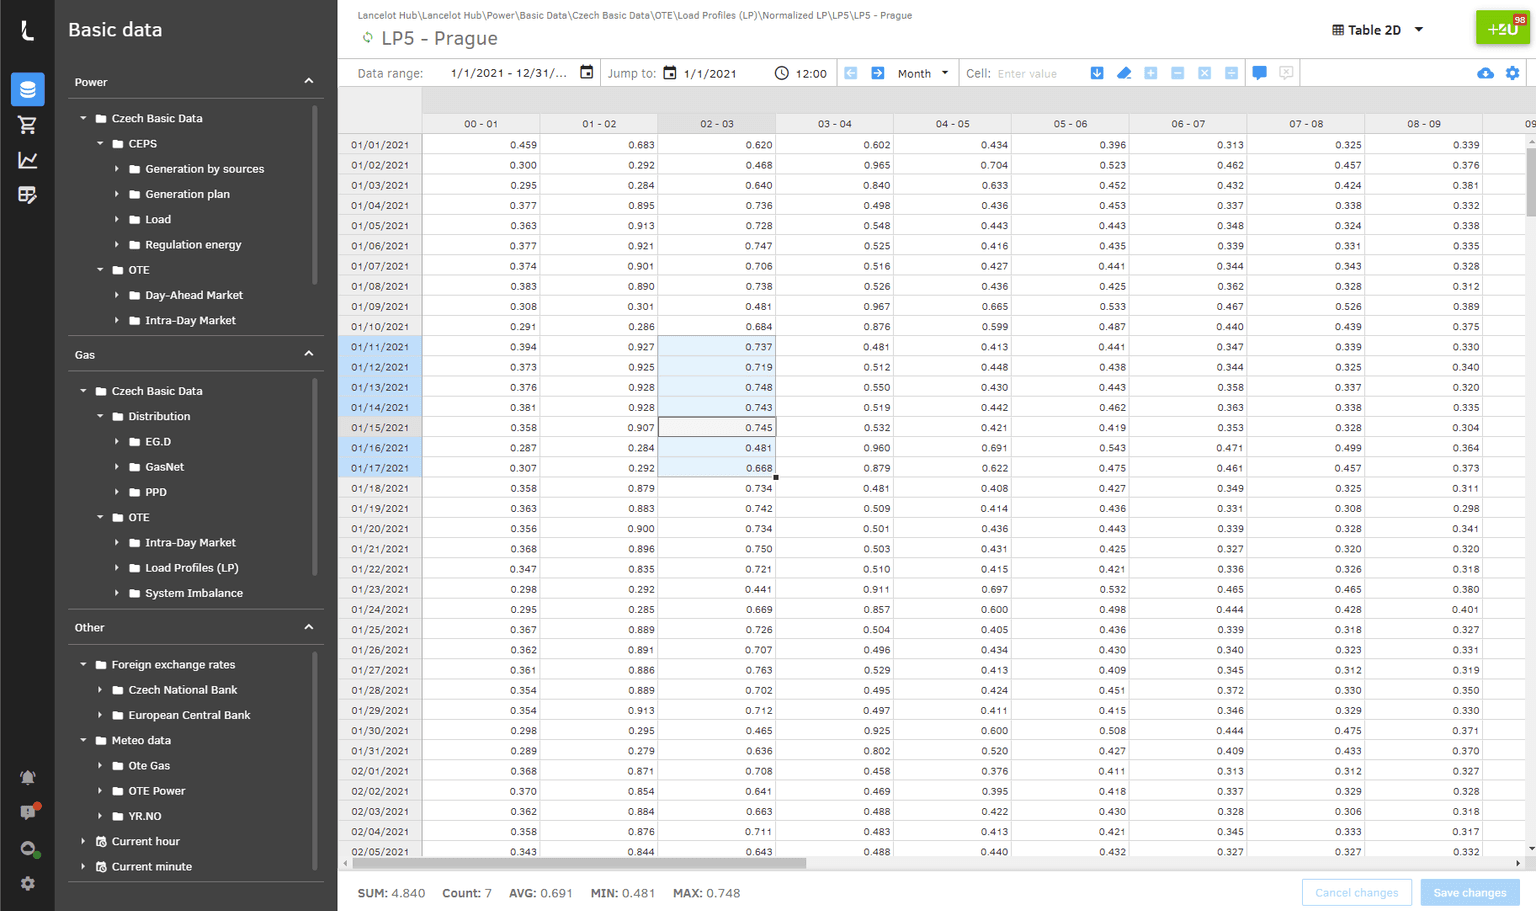Click the Cancel changes button
Screen dimensions: 1536x911
coord(1356,892)
